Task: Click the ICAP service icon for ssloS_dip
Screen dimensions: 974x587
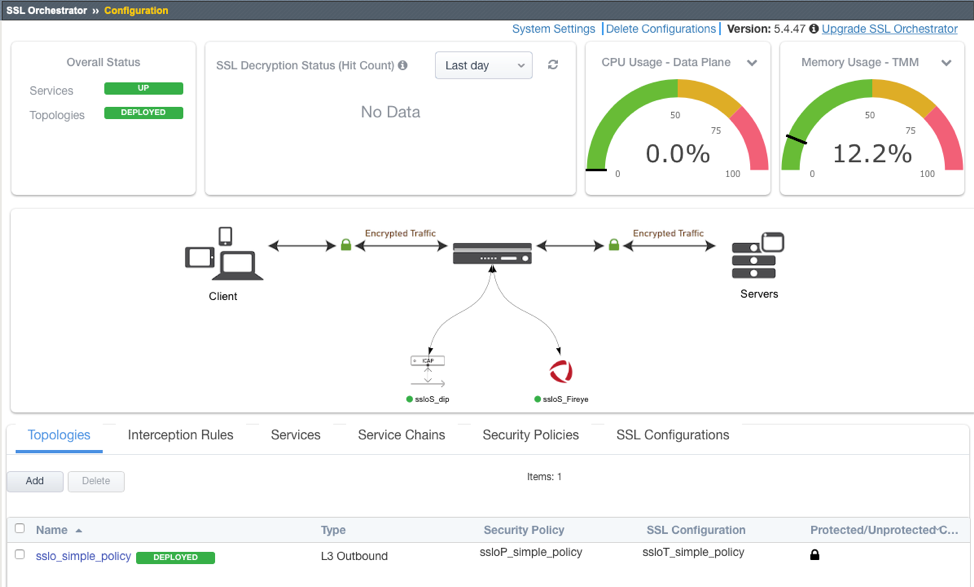Action: 427,371
